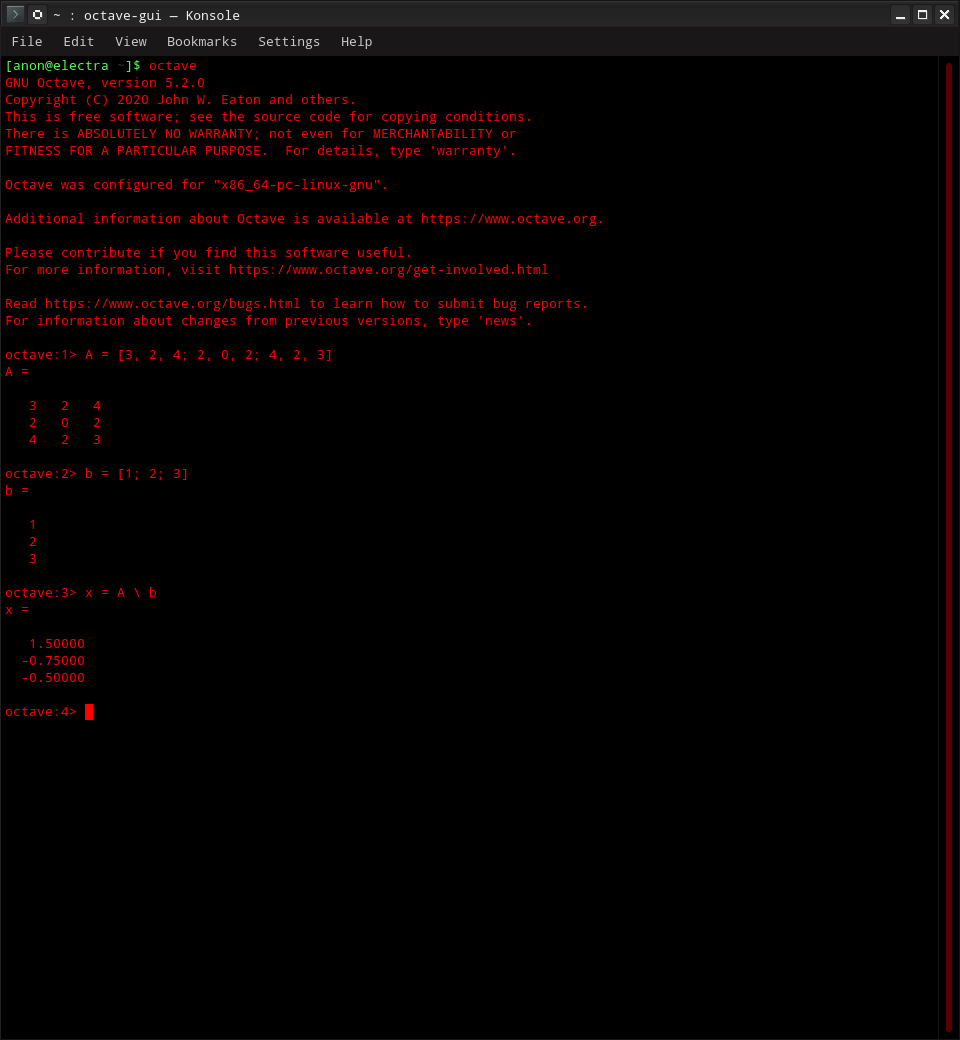
Task: Open the Settings menu
Action: tap(288, 41)
